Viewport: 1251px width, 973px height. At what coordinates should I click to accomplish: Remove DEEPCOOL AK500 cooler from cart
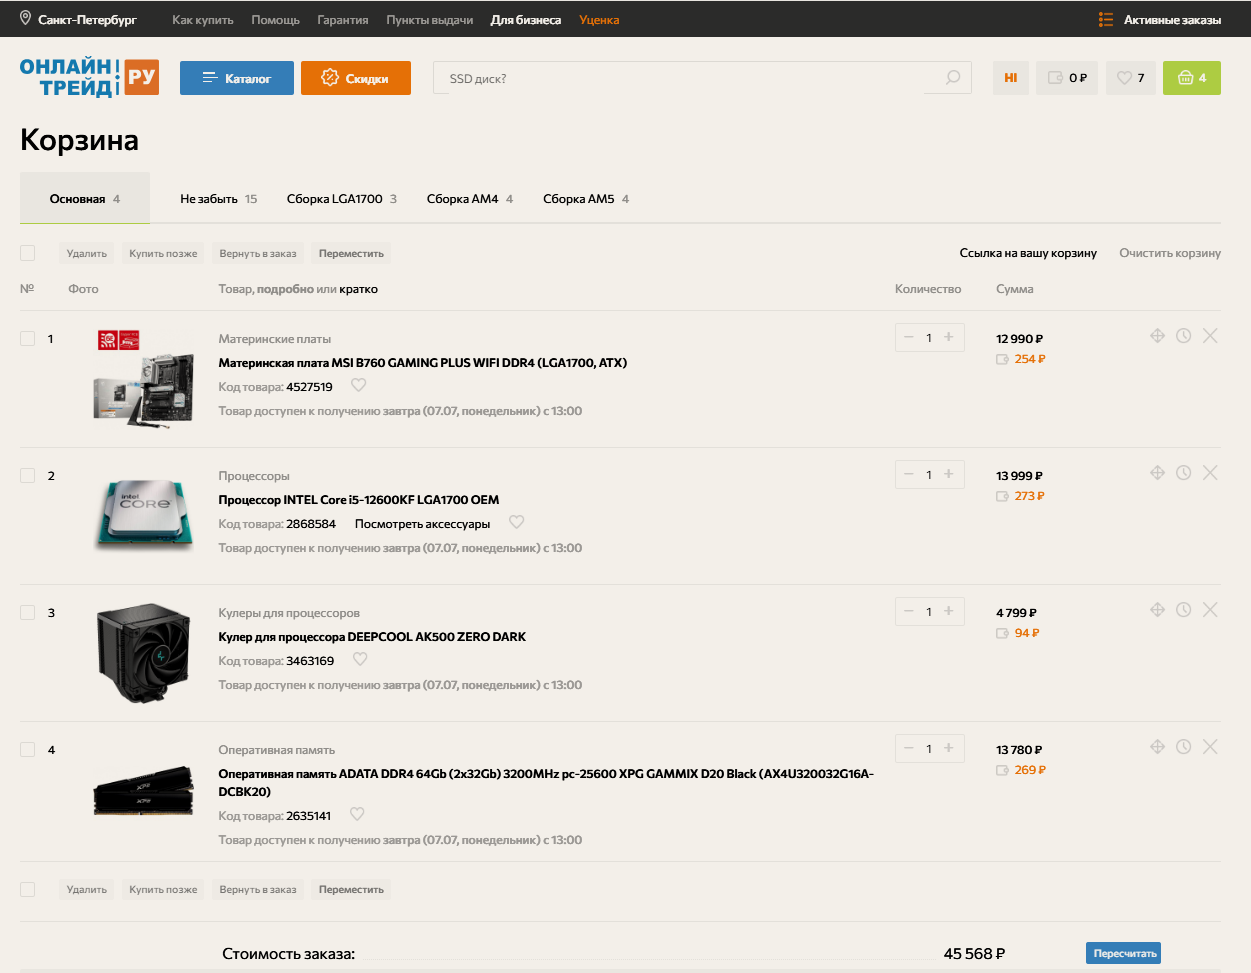(x=1210, y=610)
